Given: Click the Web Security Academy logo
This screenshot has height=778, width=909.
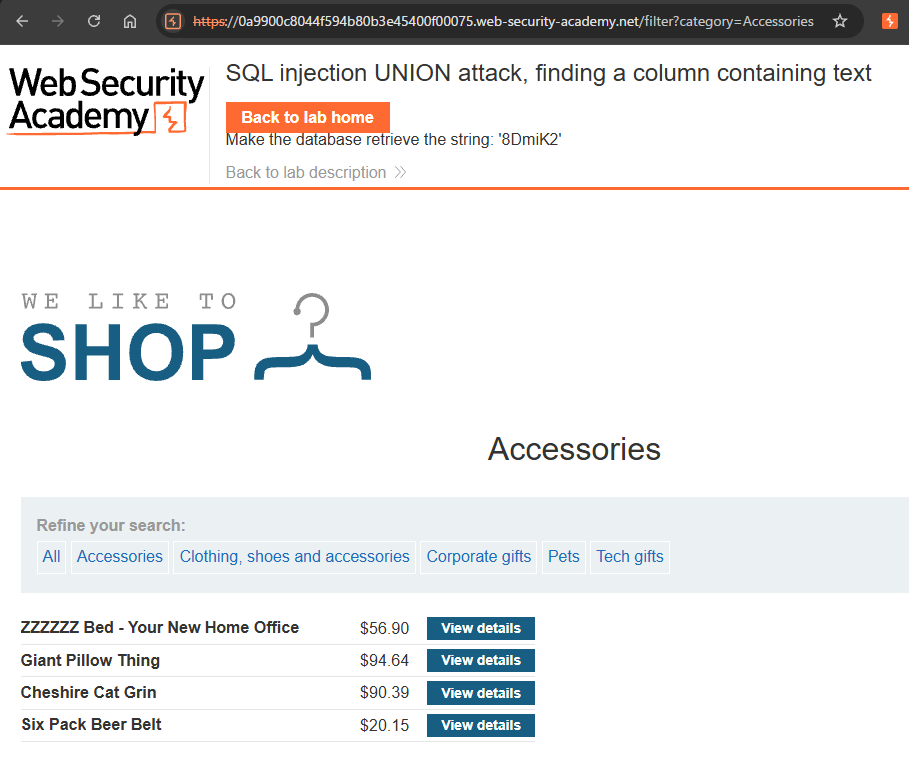Looking at the screenshot, I should 106,101.
